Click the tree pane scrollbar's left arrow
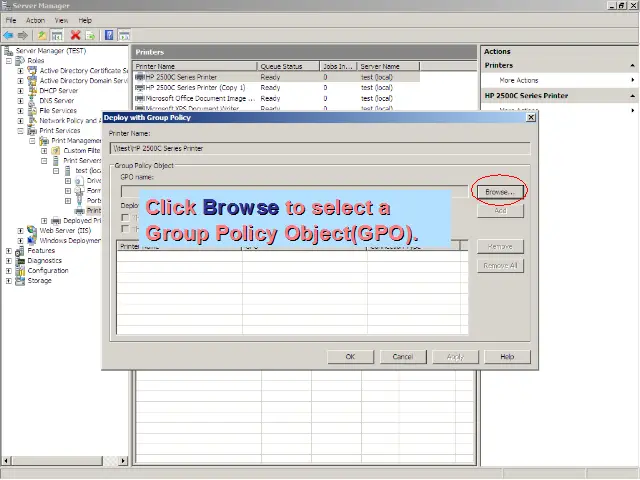 coord(6,461)
